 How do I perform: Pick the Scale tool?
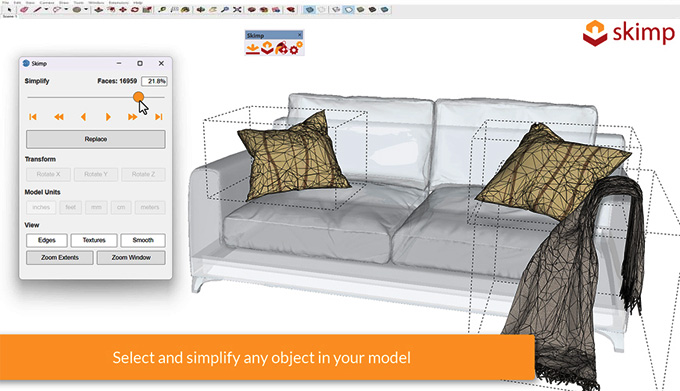pyautogui.click(x=147, y=10)
